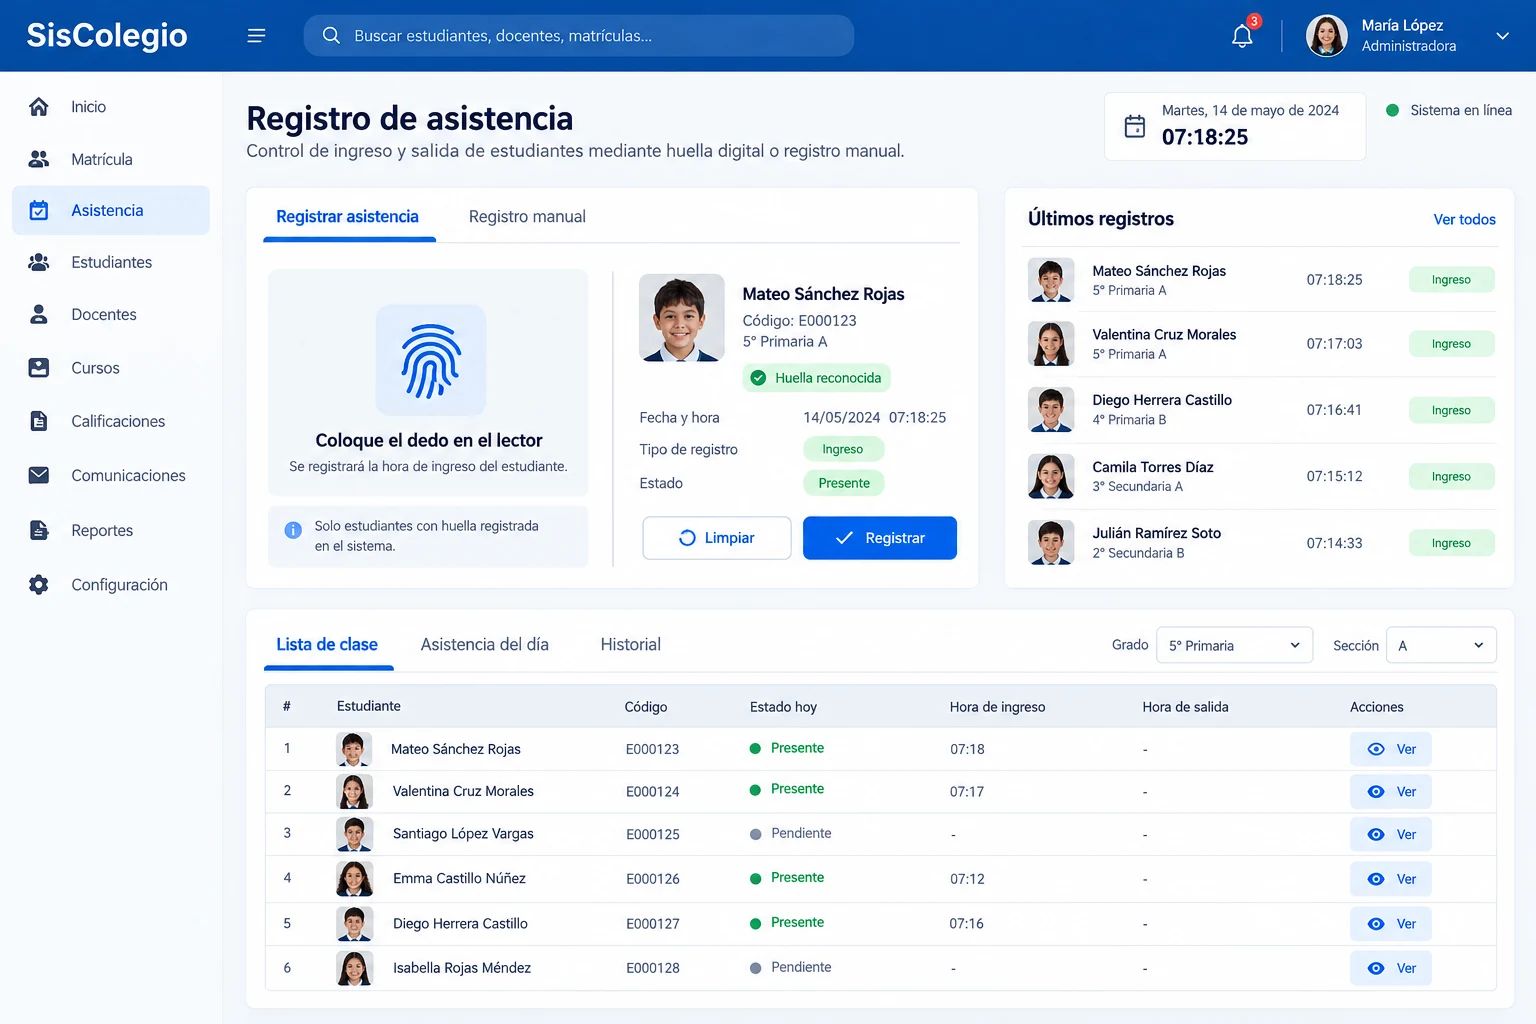Open the Asistencia del día tab

coord(485,645)
